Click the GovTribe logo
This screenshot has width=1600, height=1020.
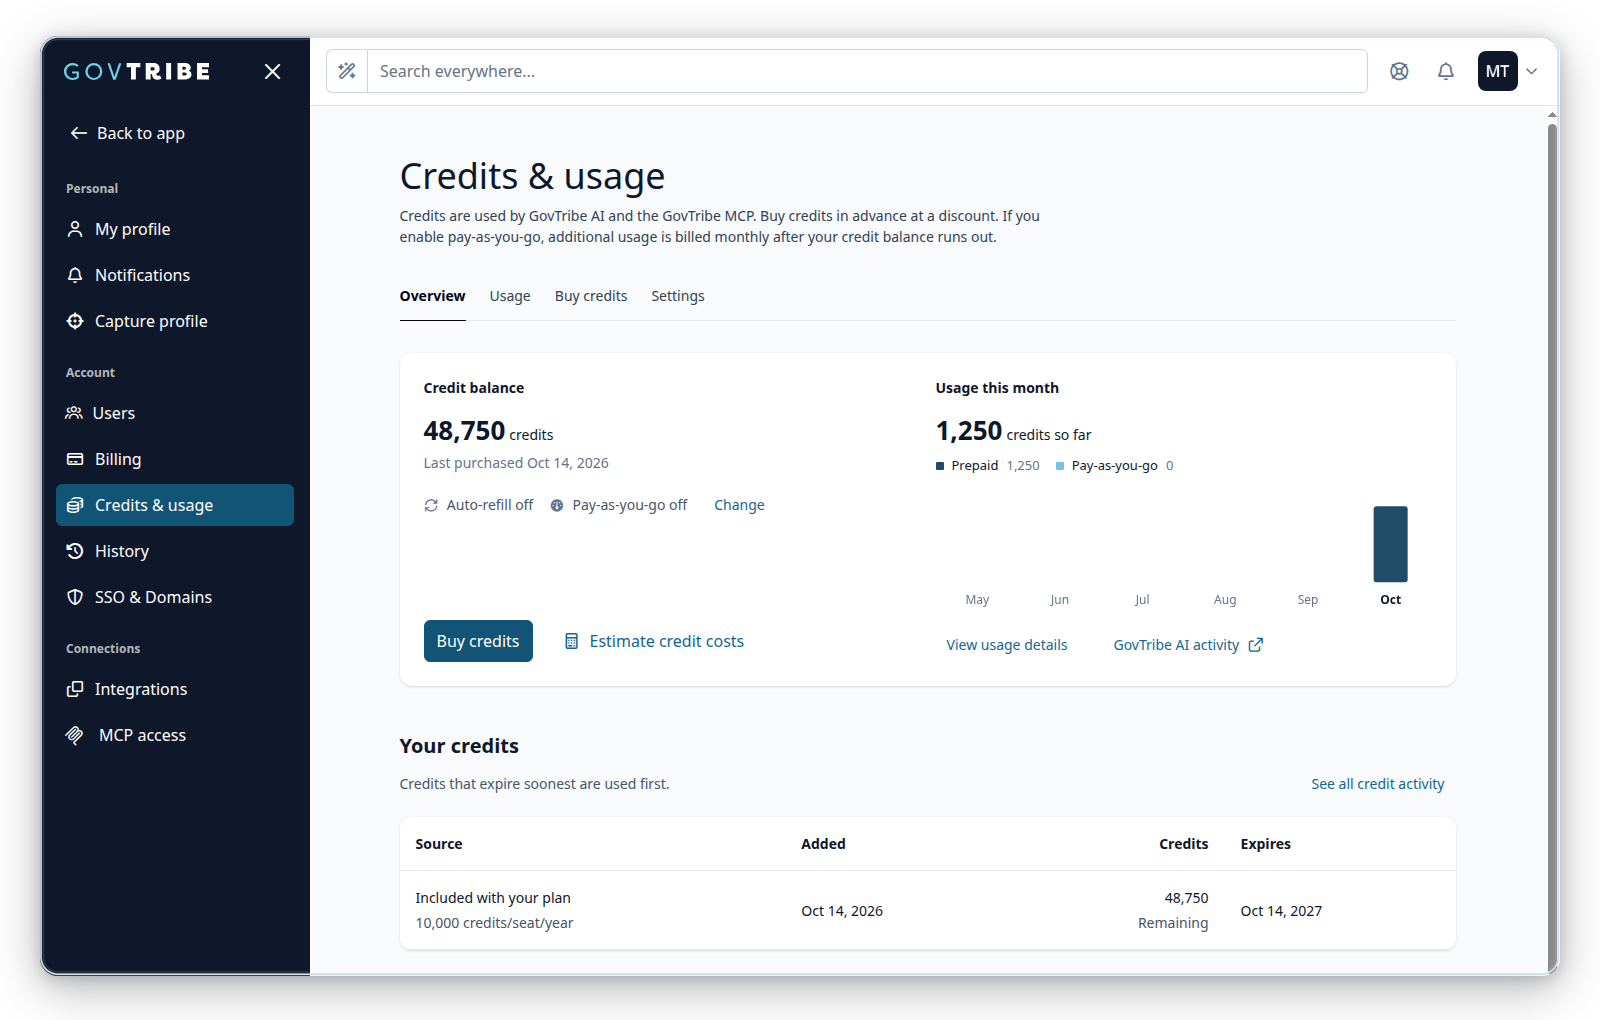coord(137,71)
